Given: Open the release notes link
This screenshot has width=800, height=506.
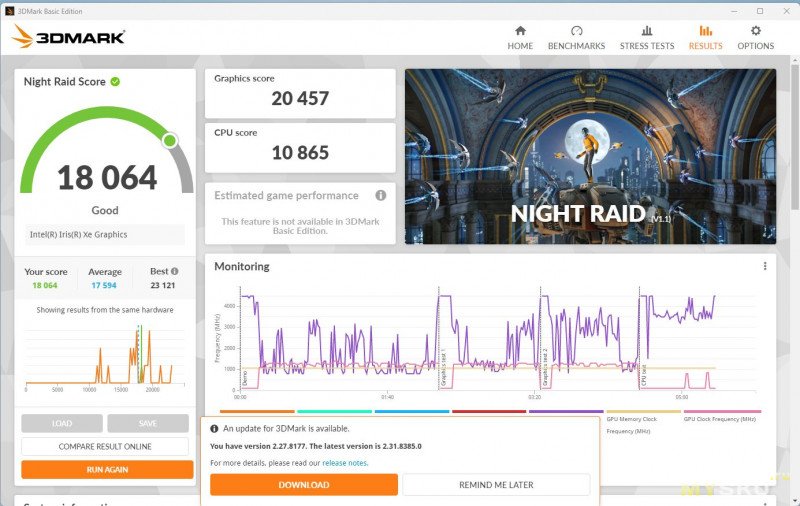Looking at the screenshot, I should pos(344,463).
